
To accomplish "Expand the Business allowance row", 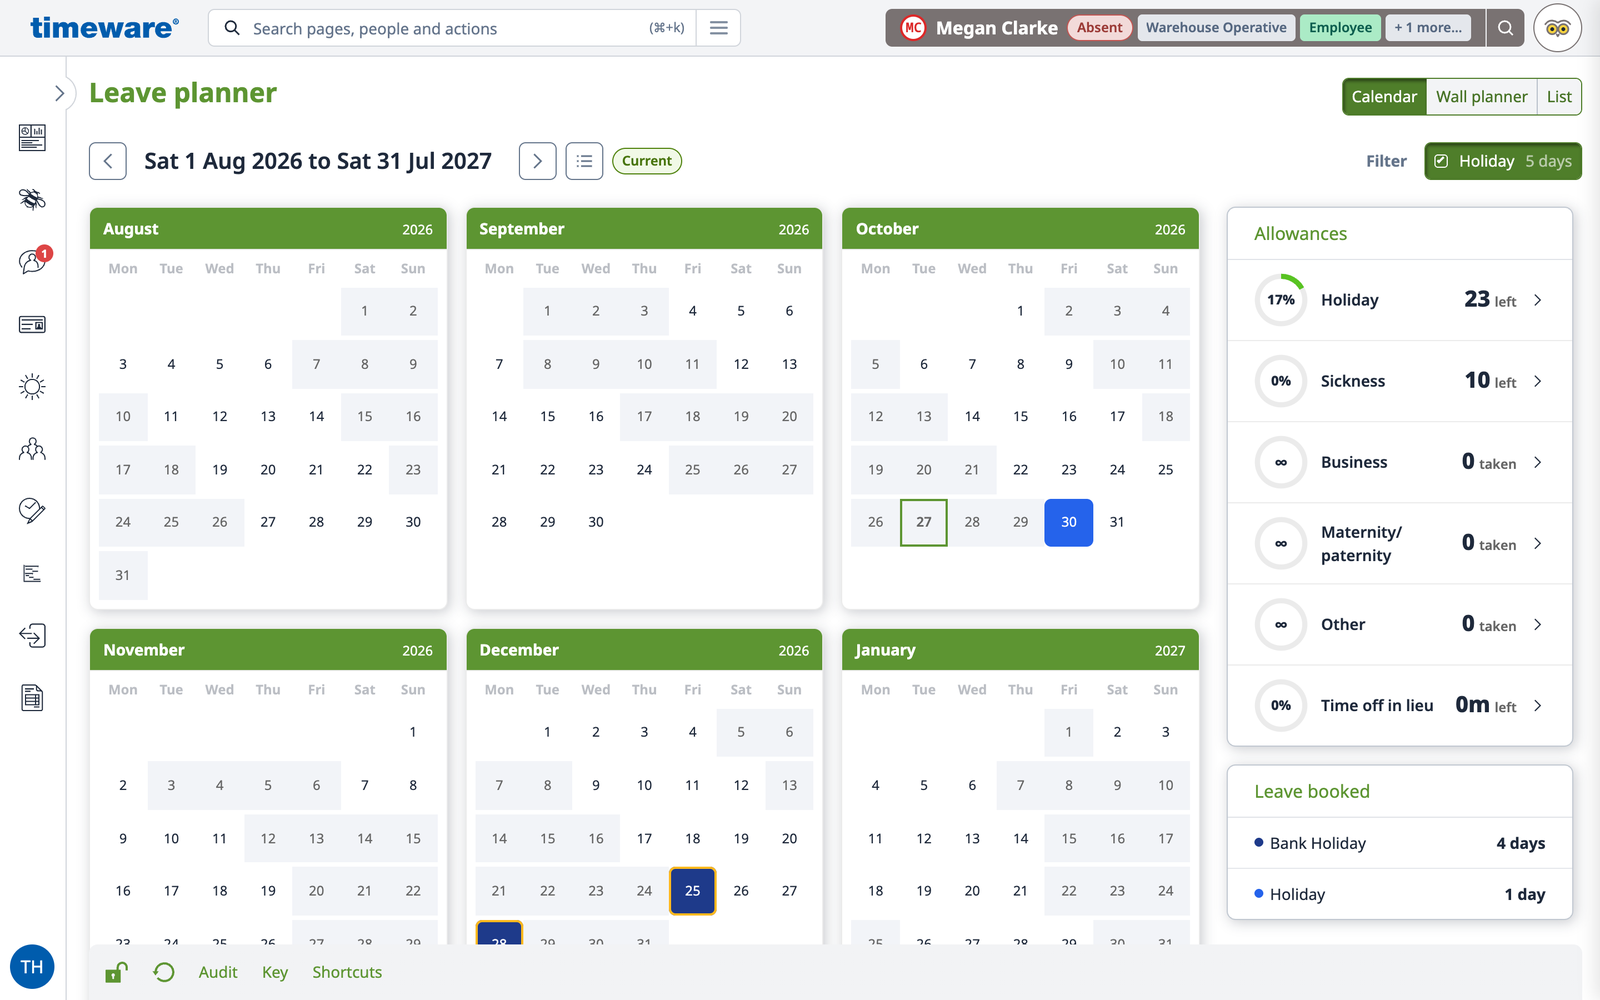I will [x=1399, y=462].
